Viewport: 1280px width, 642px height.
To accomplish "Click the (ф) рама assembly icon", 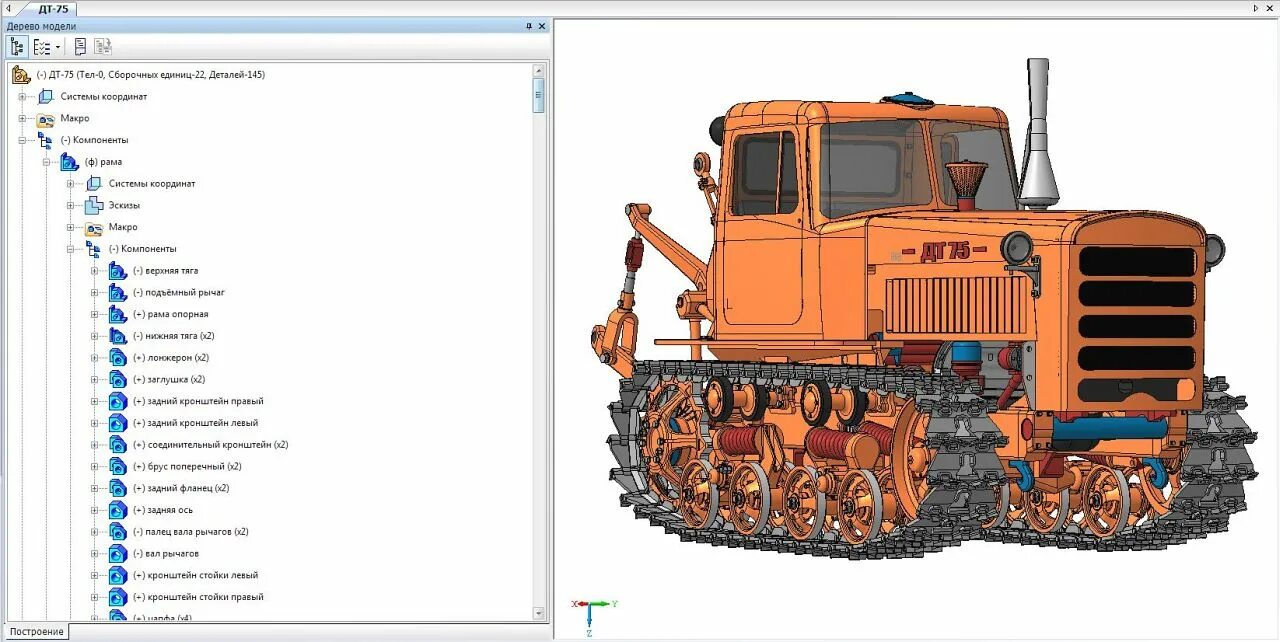I will pos(69,162).
